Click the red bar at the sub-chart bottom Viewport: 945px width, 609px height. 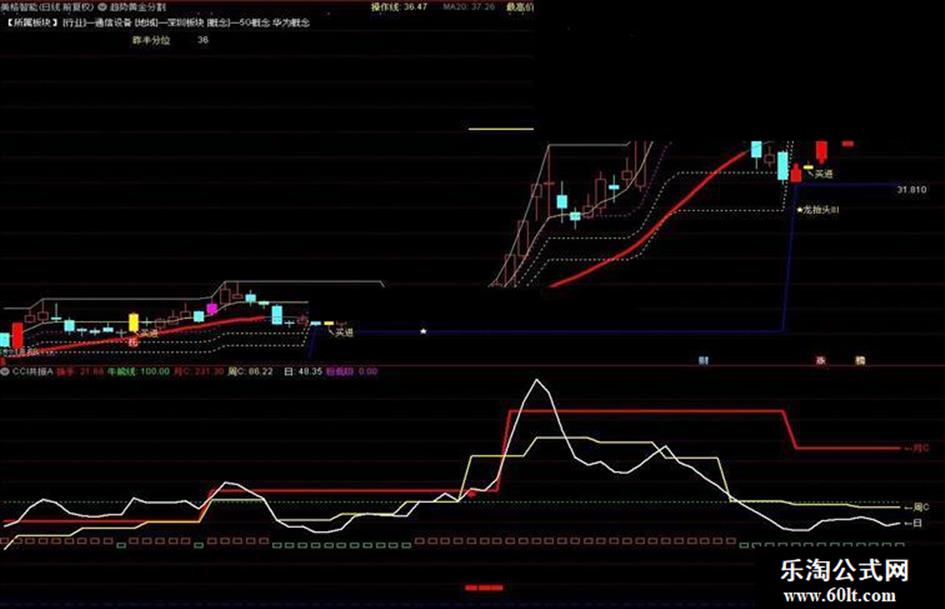pyautogui.click(x=484, y=587)
